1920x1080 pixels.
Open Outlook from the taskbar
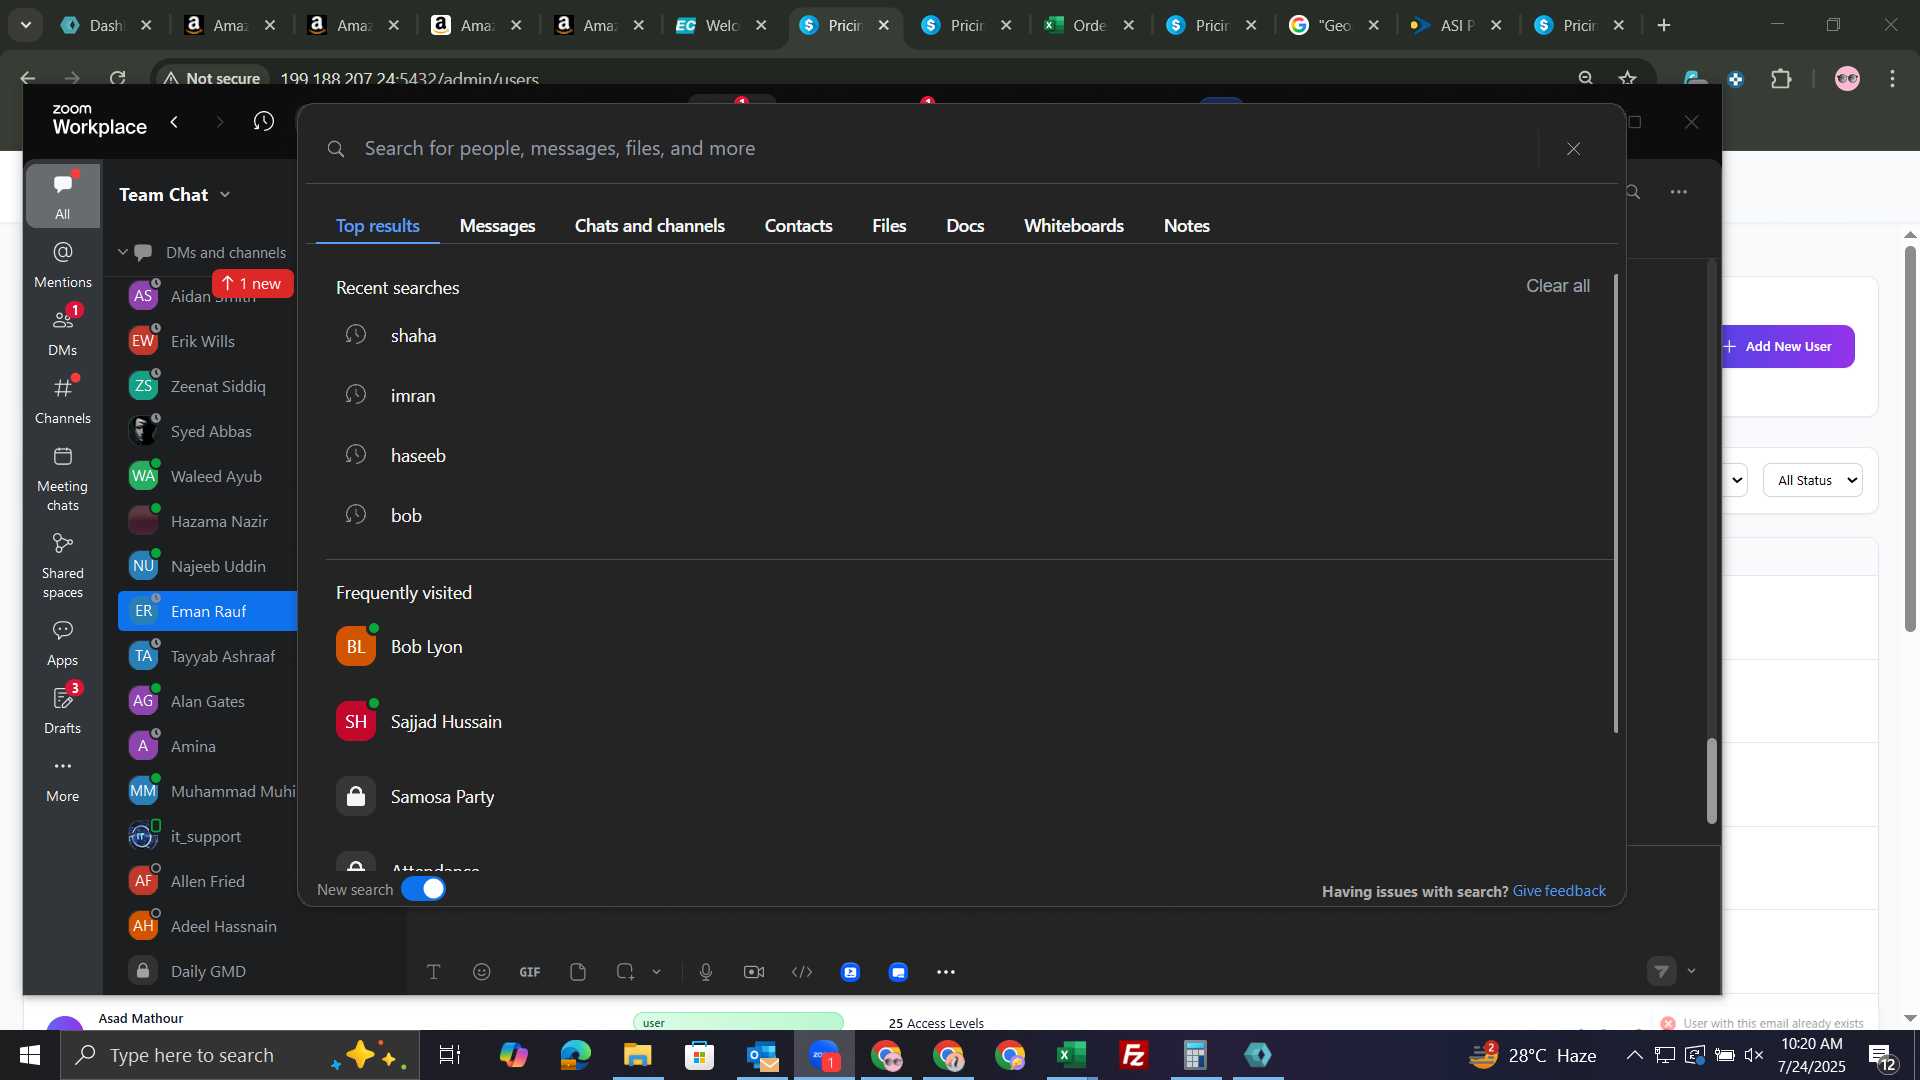coord(762,1055)
